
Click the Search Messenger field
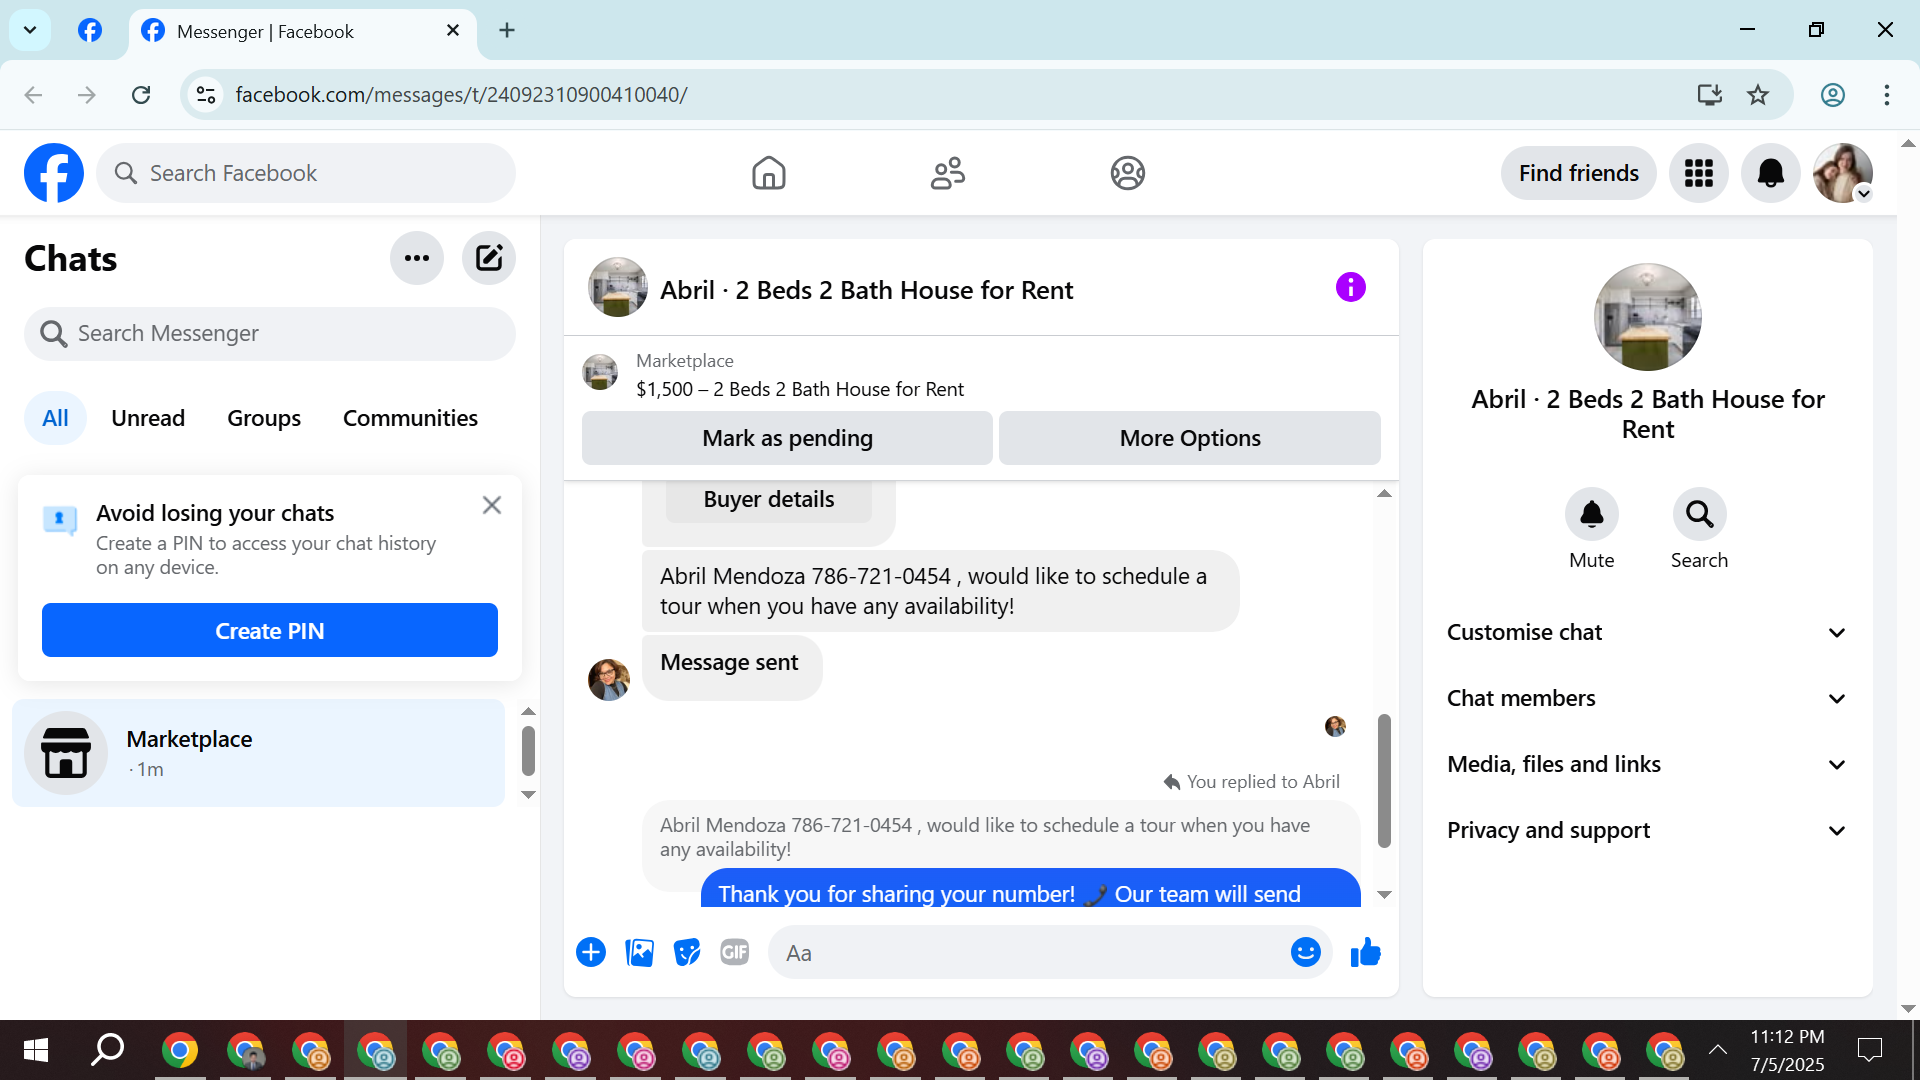pos(270,333)
